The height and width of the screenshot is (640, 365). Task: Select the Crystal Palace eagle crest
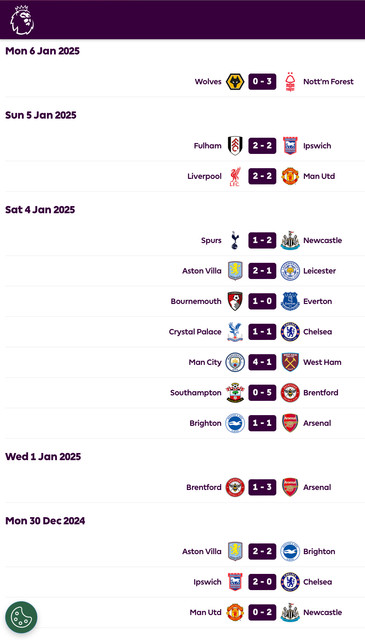point(235,332)
